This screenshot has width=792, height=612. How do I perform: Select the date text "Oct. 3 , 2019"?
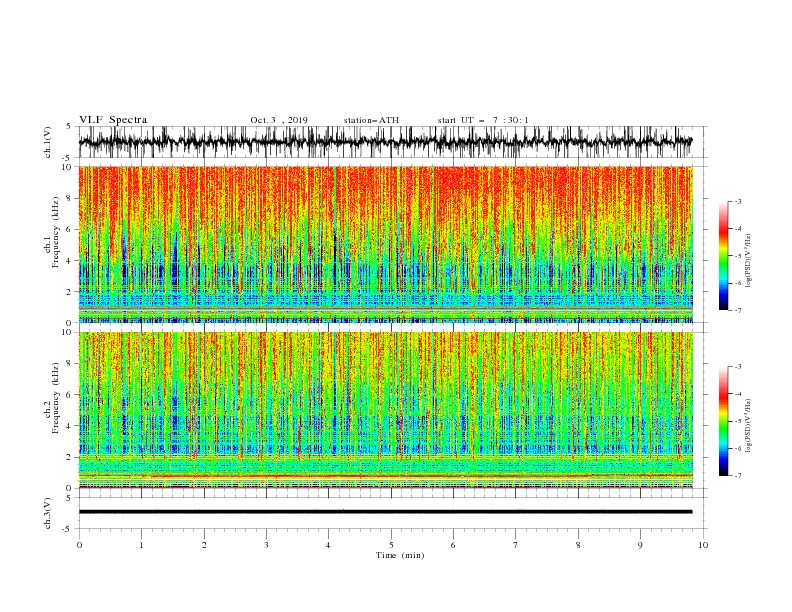279,120
